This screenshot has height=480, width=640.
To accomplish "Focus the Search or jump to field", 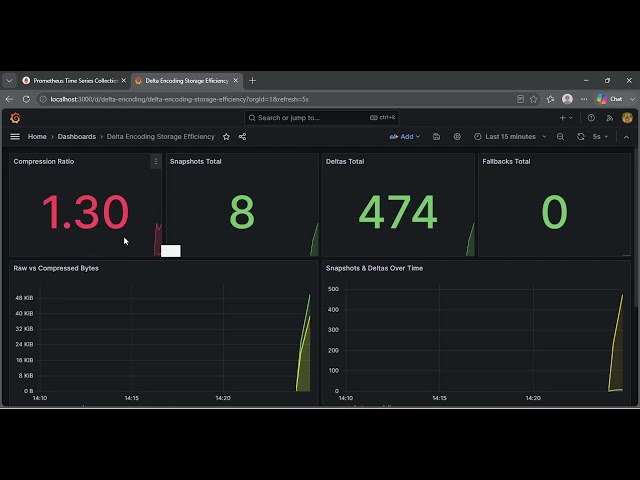I will (x=321, y=118).
